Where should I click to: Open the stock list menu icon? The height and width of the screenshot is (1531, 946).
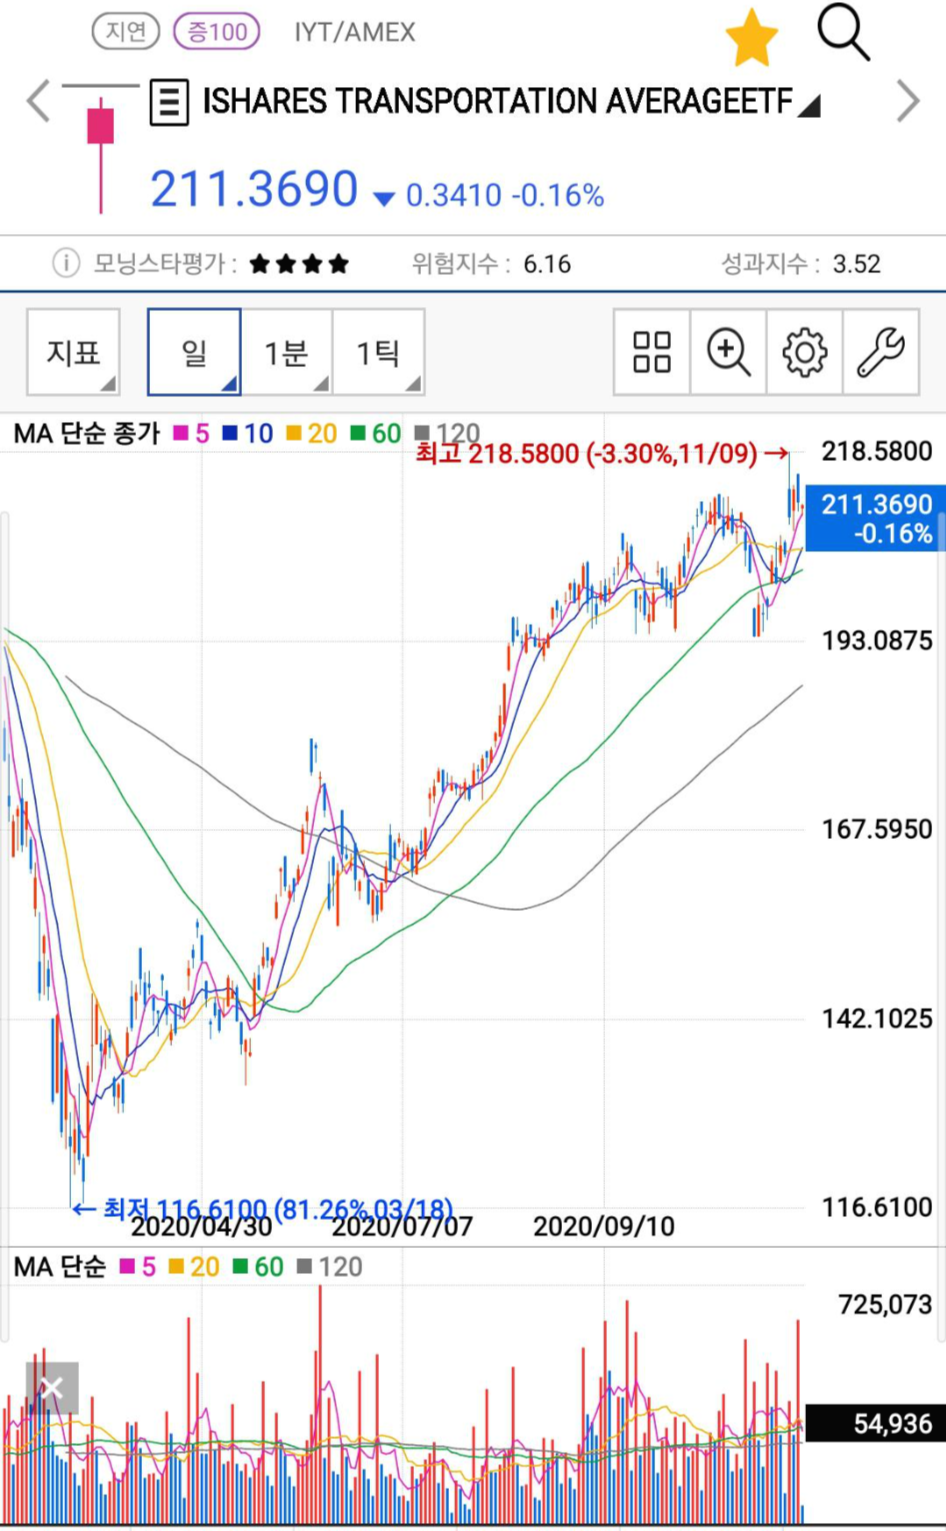click(x=169, y=102)
